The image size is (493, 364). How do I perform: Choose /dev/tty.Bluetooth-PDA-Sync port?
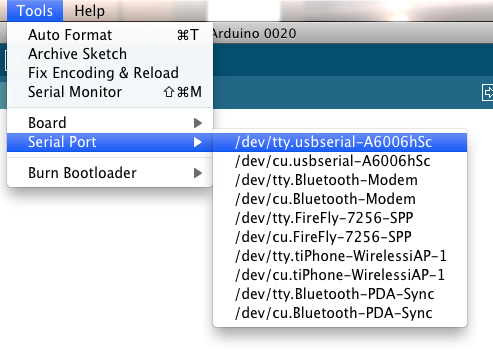pyautogui.click(x=340, y=294)
